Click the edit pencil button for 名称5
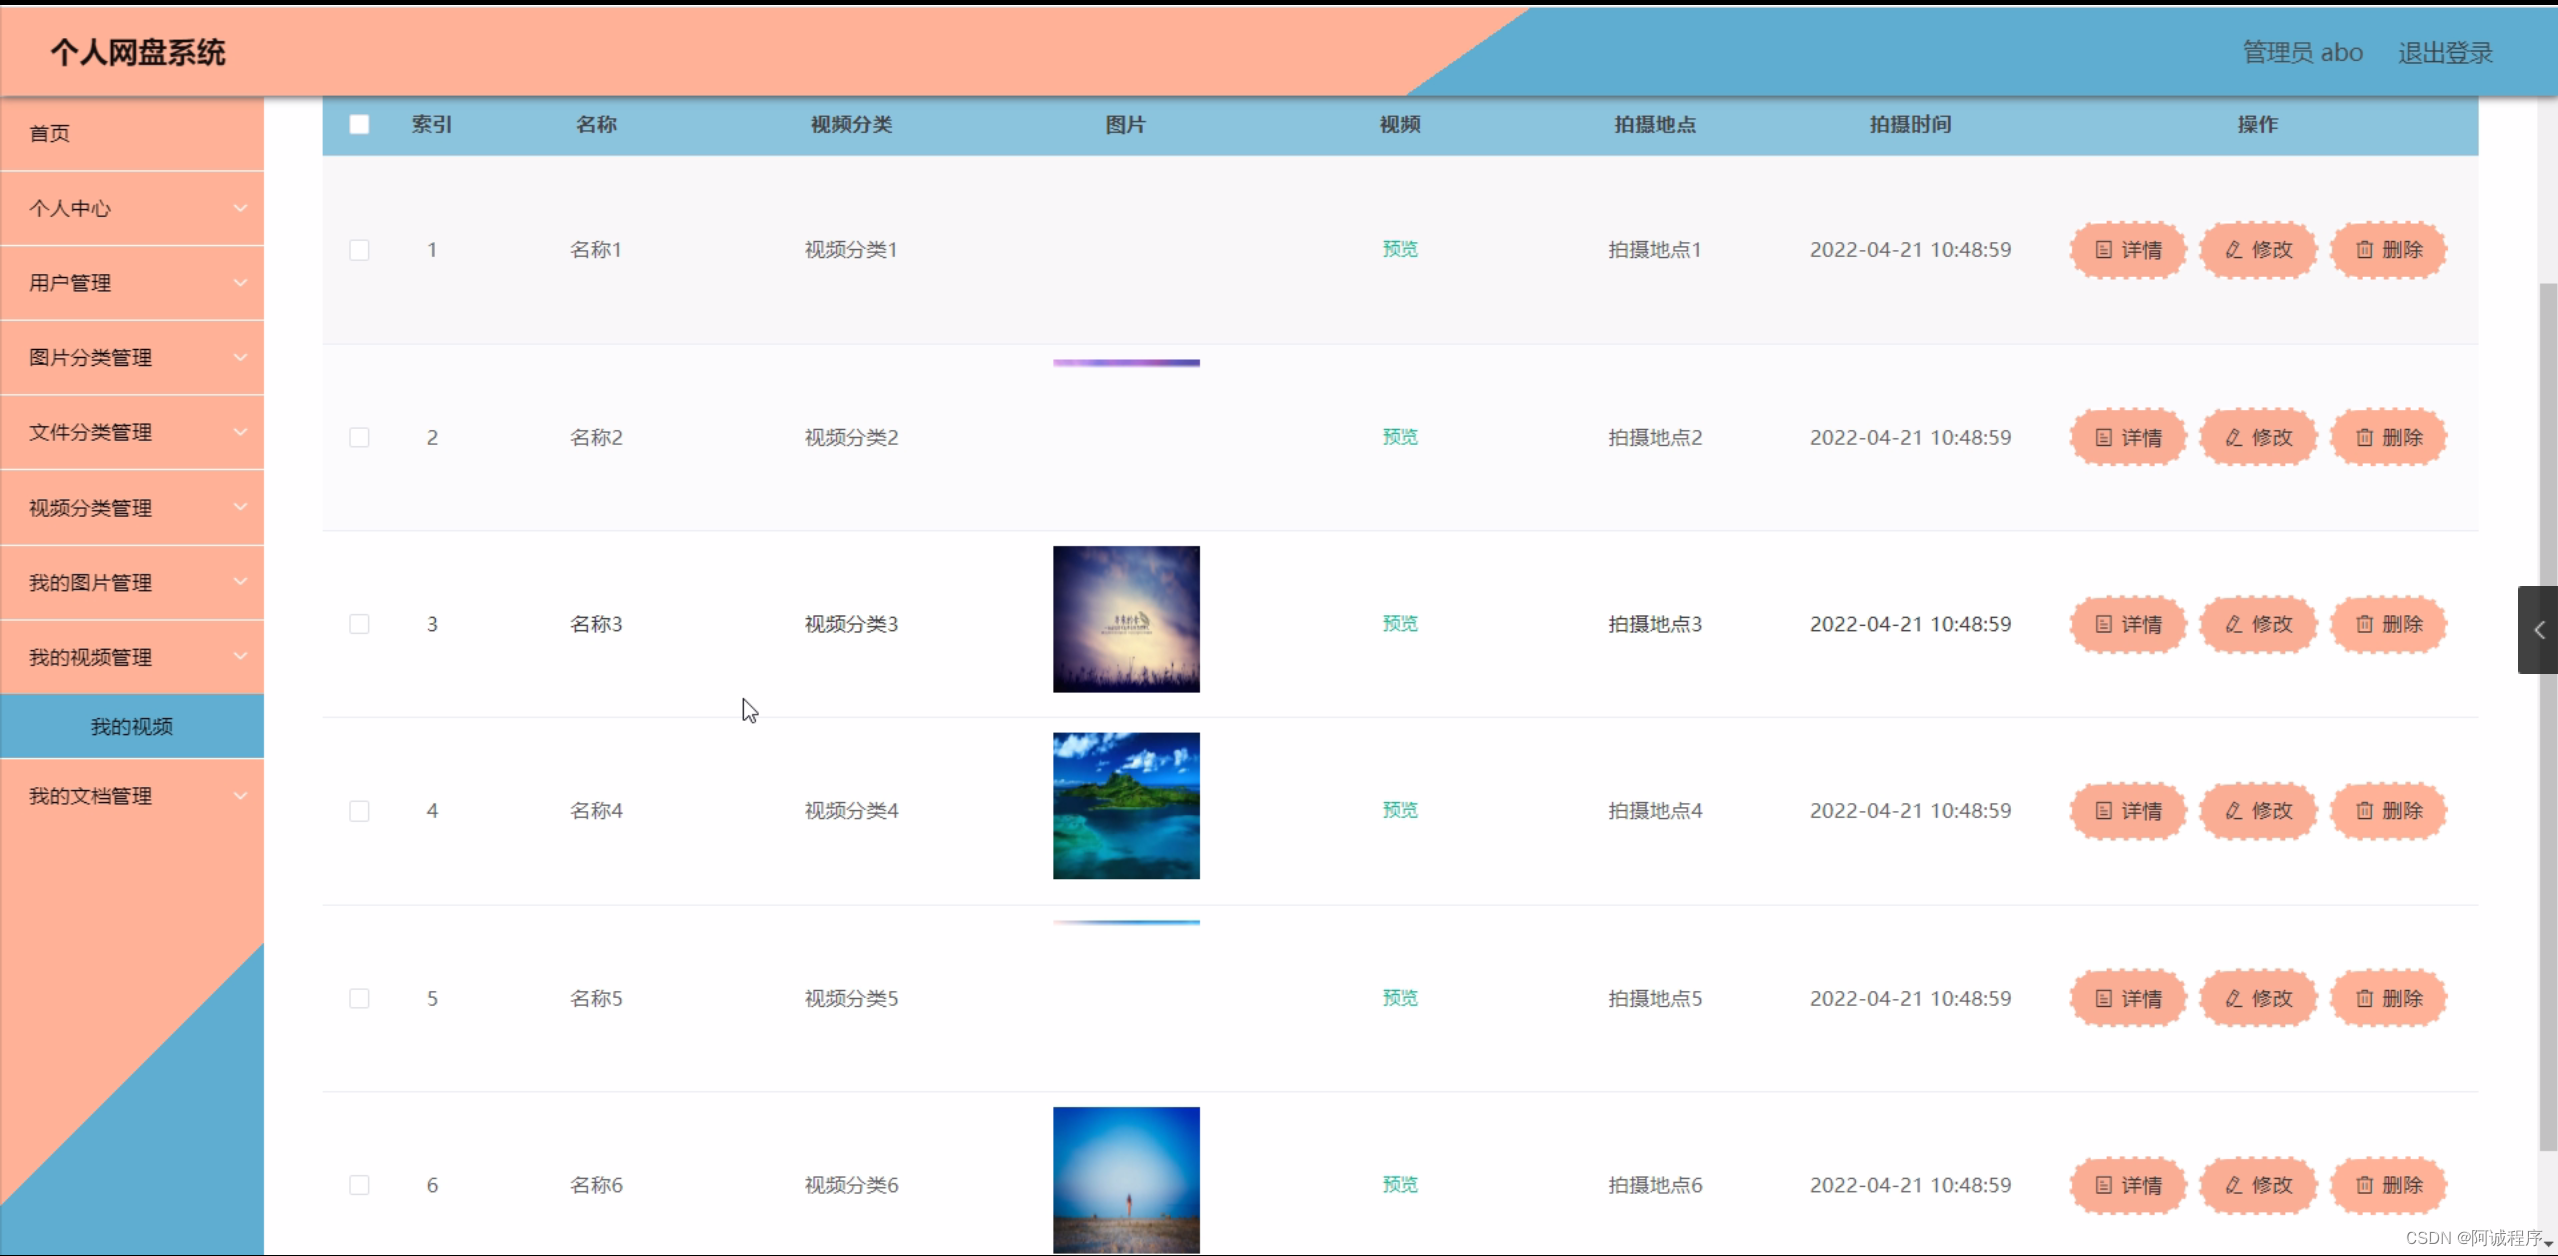This screenshot has width=2558, height=1256. (x=2258, y=999)
